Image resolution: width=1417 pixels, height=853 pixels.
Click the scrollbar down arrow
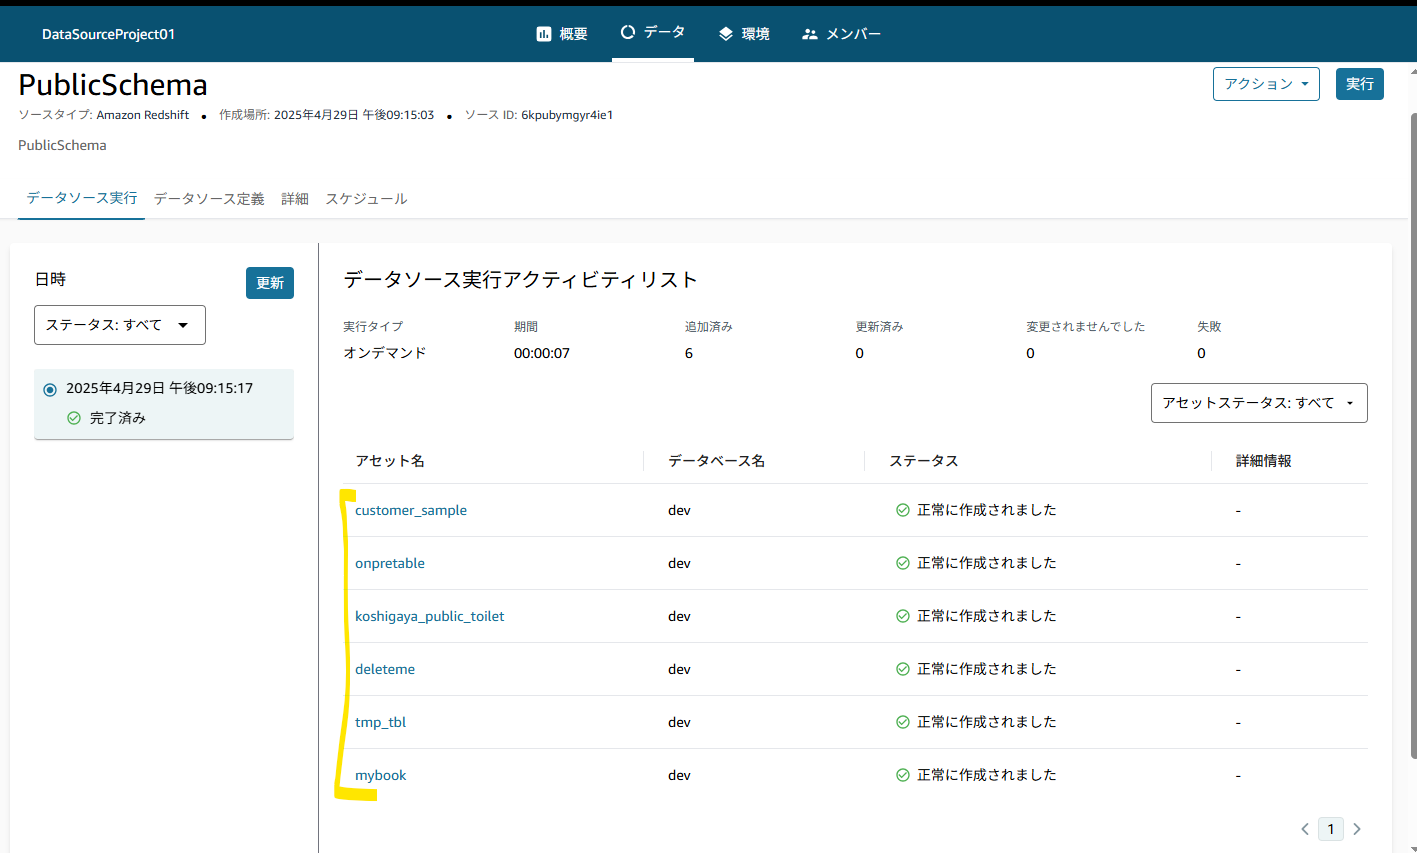[x=1412, y=848]
